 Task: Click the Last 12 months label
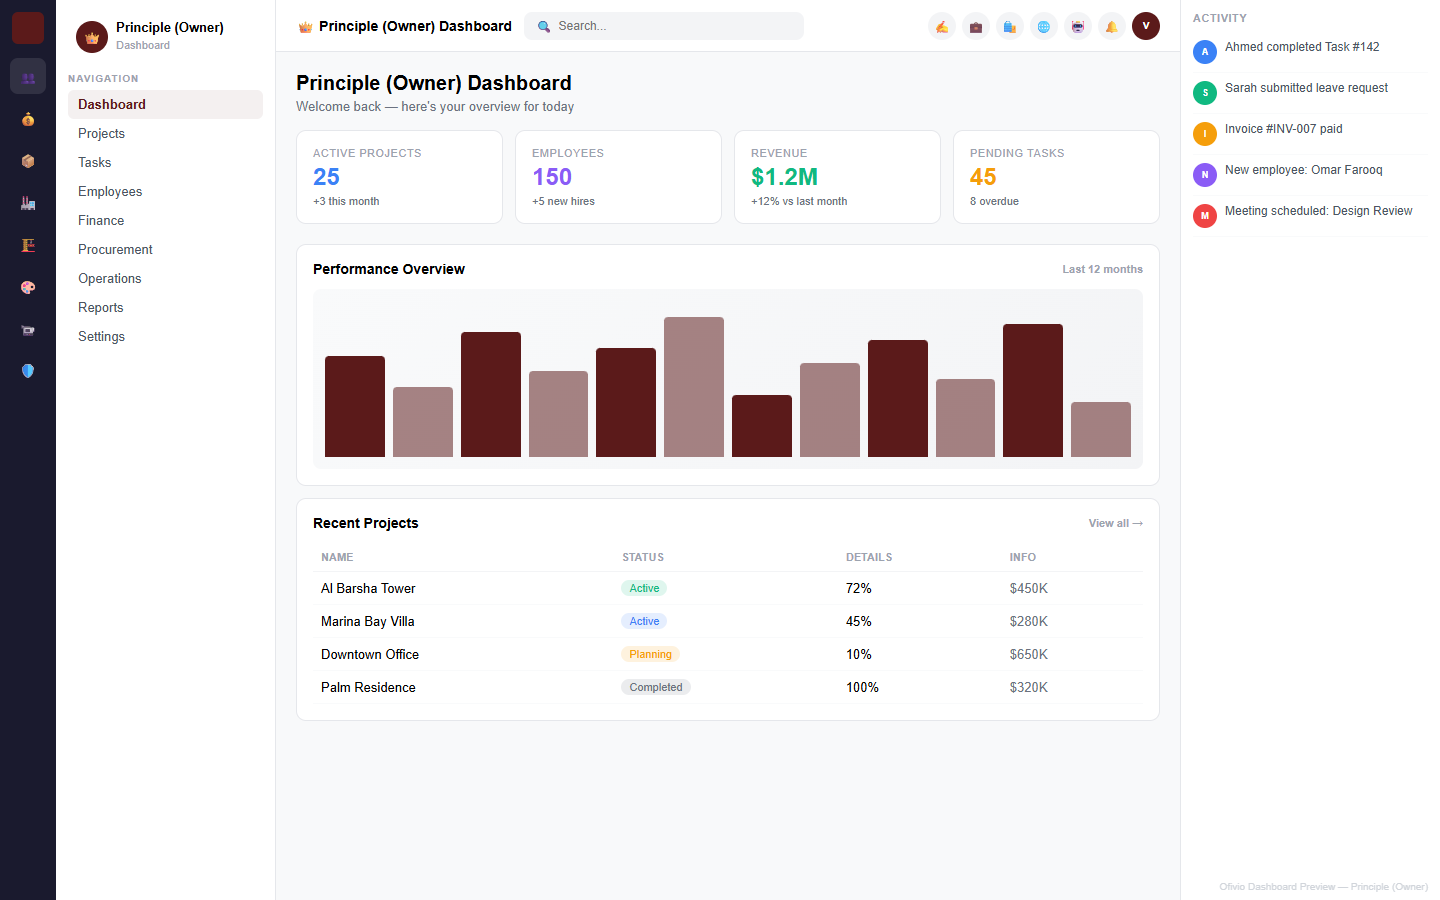pyautogui.click(x=1102, y=269)
